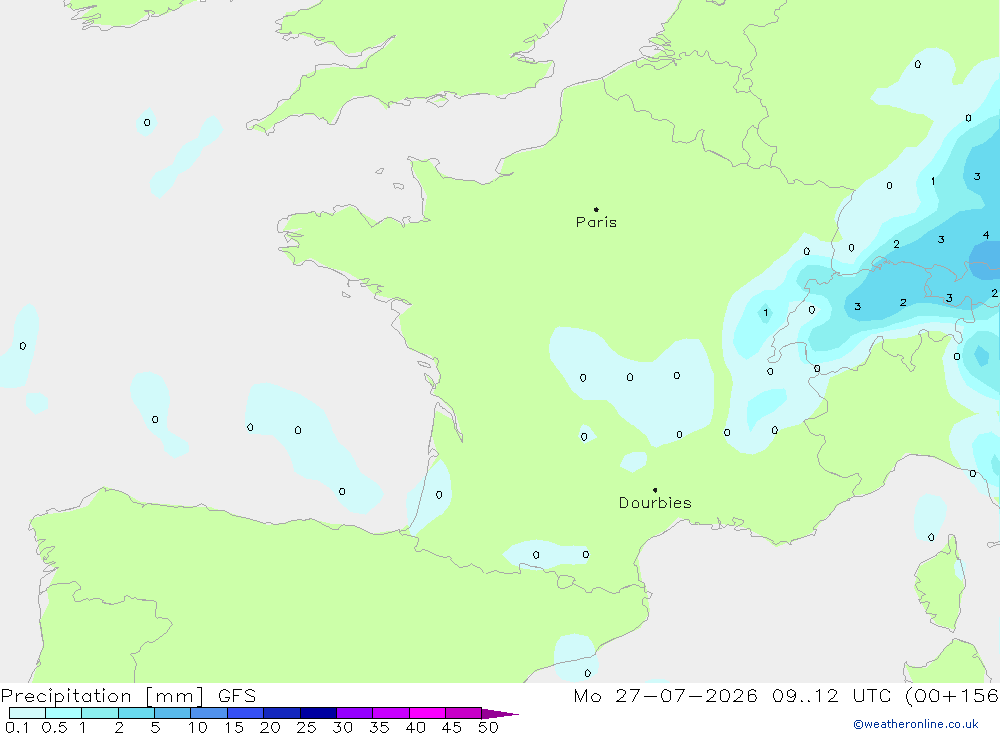Image resolution: width=1000 pixels, height=733 pixels.
Task: Pick the 20–25 mm dark blue legend swatch
Action: click(x=282, y=713)
